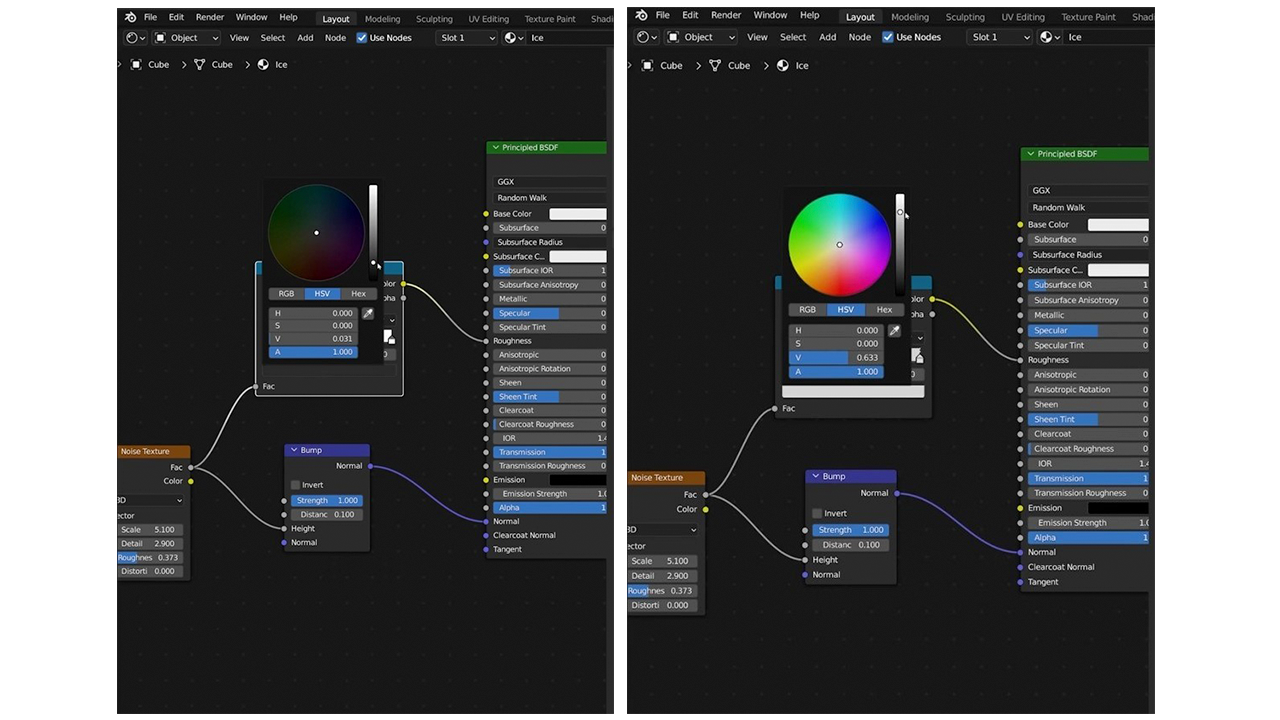Open the Select menu in right window
The width and height of the screenshot is (1280, 720).
click(x=793, y=37)
